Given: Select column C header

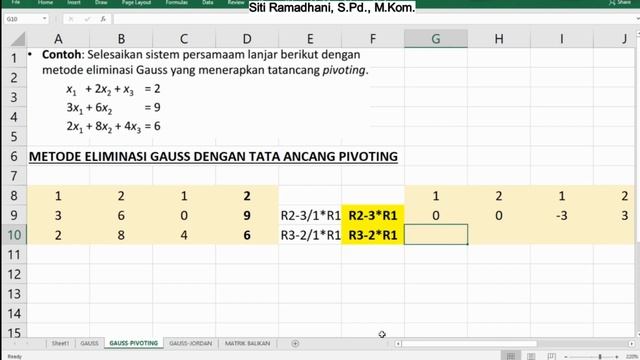Looking at the screenshot, I should (x=184, y=39).
